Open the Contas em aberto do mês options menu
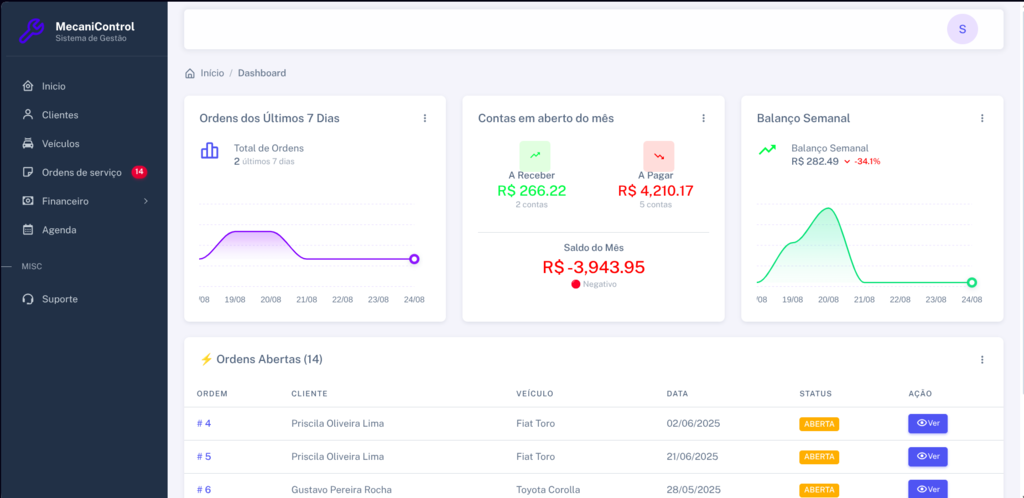 click(703, 118)
